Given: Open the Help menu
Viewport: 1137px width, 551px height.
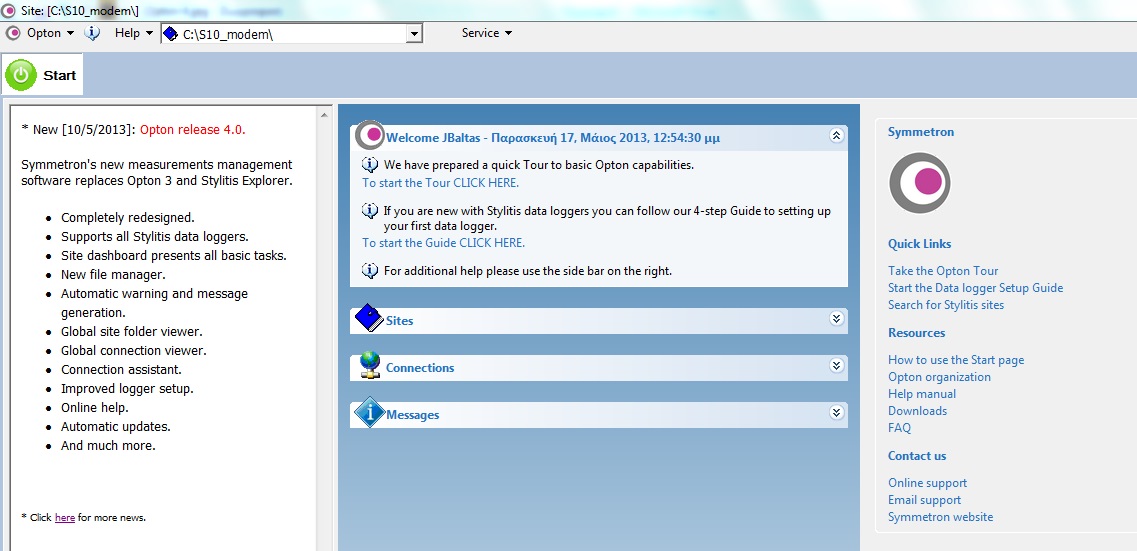Looking at the screenshot, I should tap(133, 33).
